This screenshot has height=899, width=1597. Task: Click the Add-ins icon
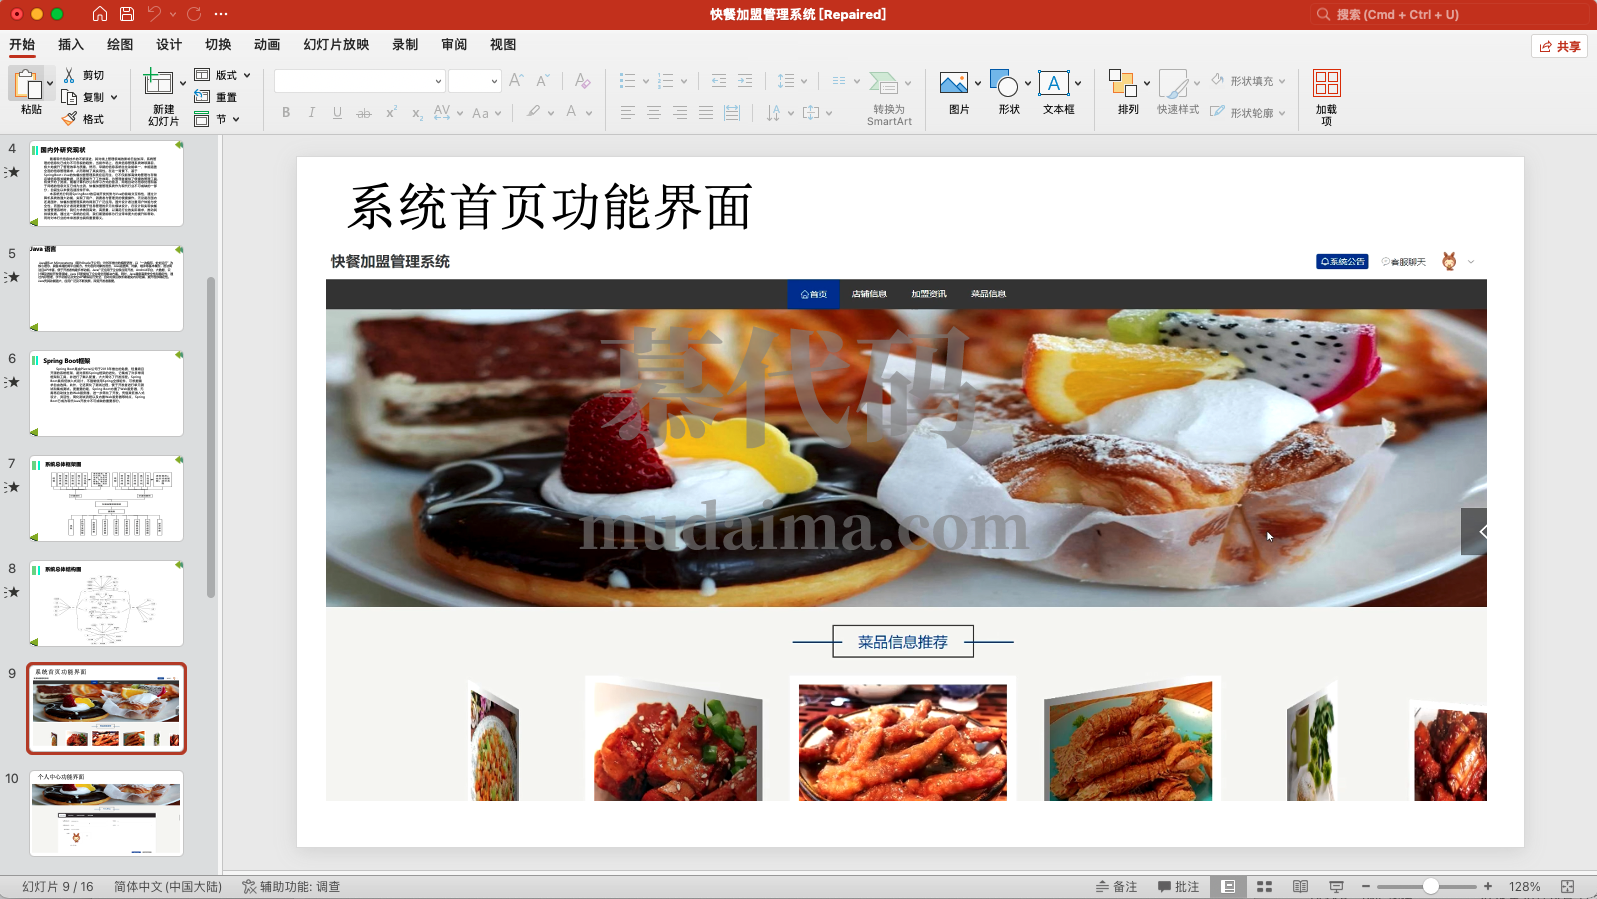coord(1327,82)
